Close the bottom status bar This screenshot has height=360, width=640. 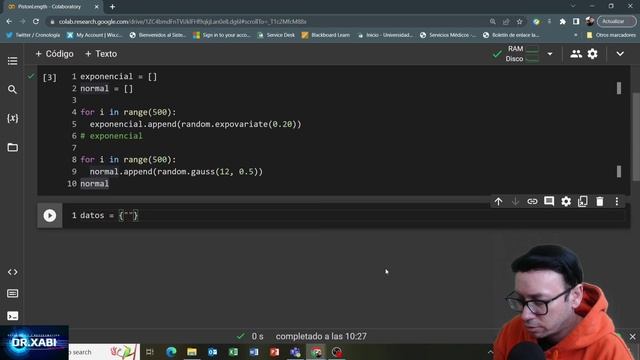click(632, 337)
